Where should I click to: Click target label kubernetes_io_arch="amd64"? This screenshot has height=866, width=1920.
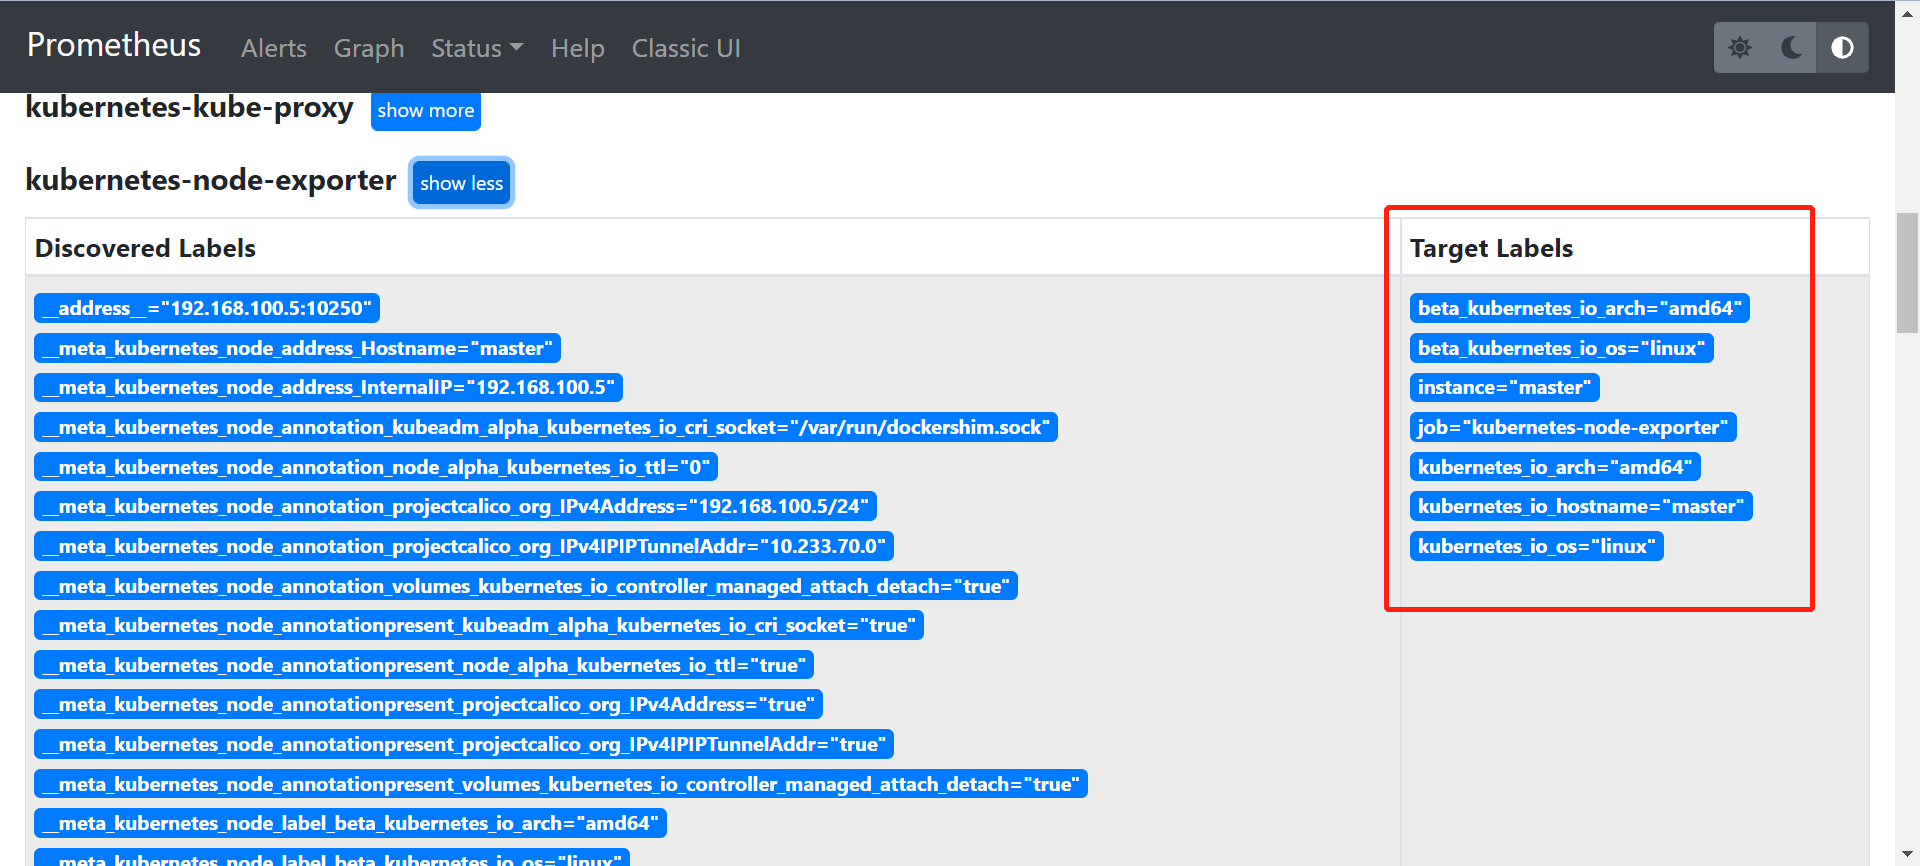1555,467
